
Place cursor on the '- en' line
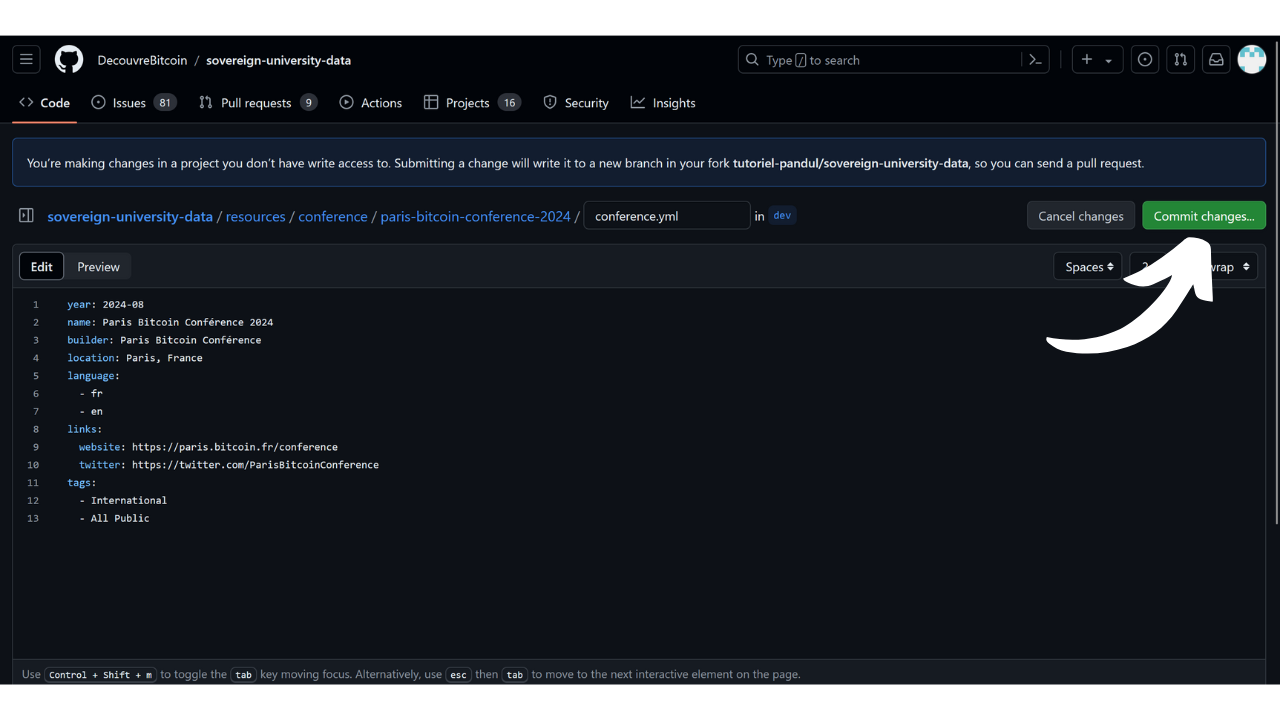click(91, 411)
